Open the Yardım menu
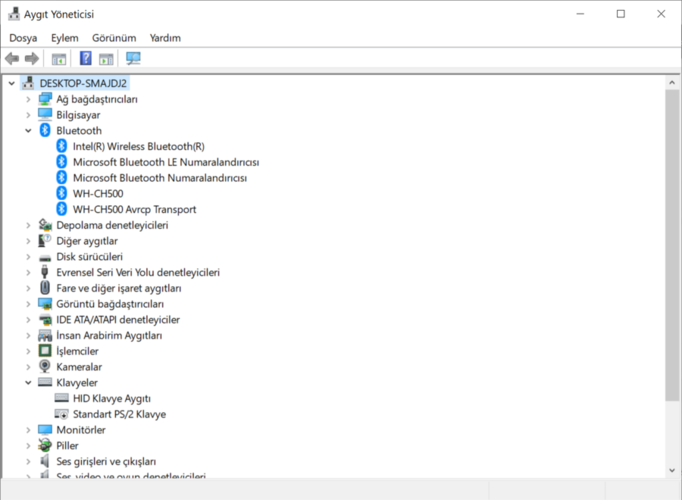682x500 pixels. tap(165, 38)
